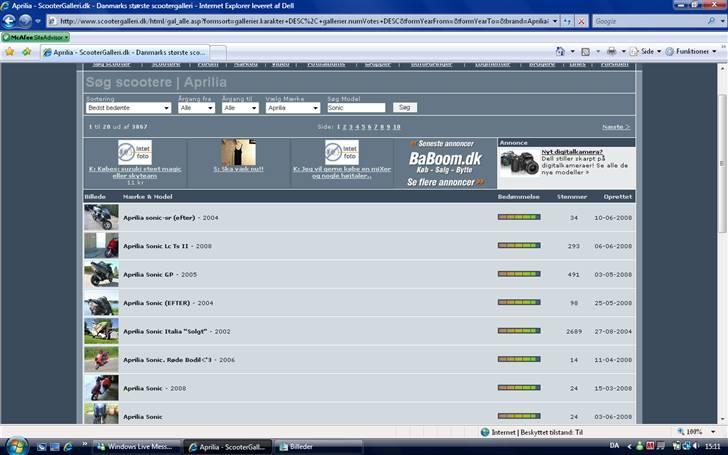Screen dimensions: 728x455
Task: Expand the Årgang til dropdown
Action: pyautogui.click(x=240, y=107)
